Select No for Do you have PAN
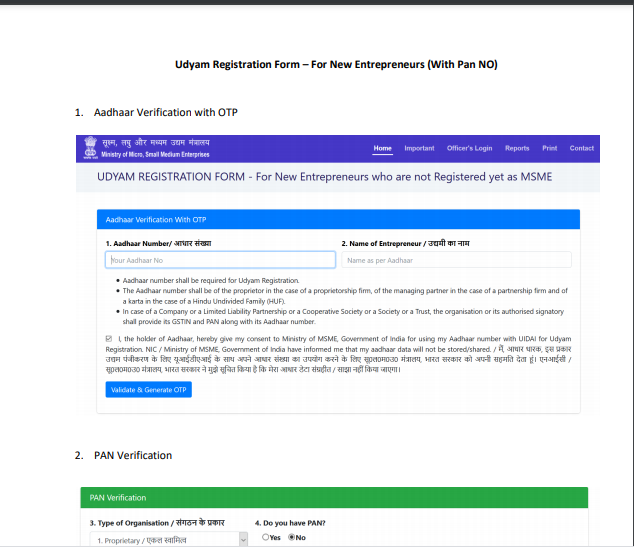Viewport: 634px width, 547px height. [x=292, y=537]
